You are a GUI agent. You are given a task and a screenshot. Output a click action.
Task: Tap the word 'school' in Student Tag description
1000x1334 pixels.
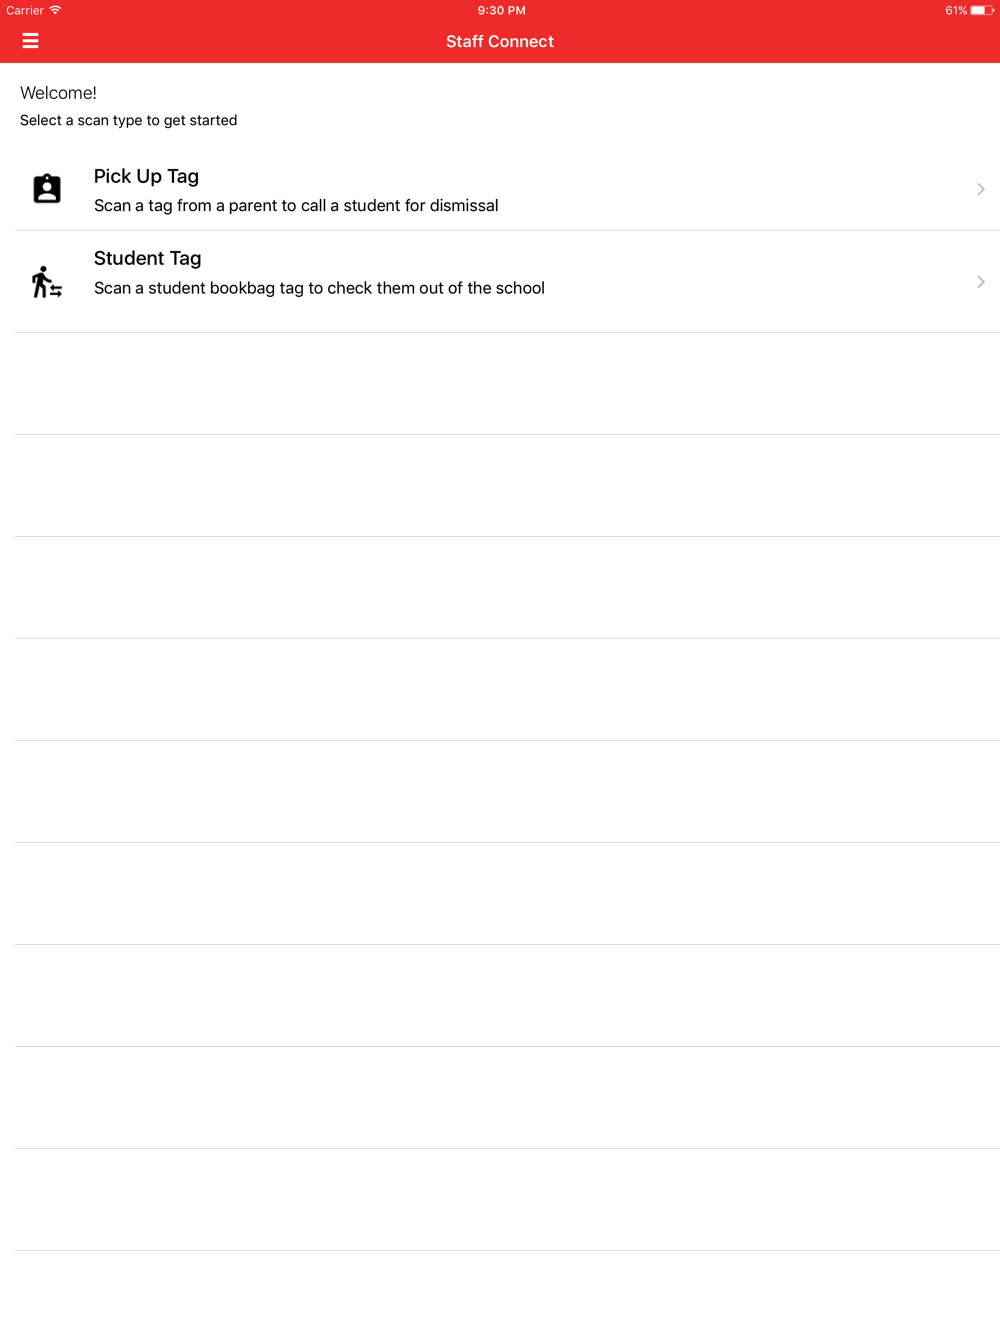pyautogui.click(x=520, y=288)
